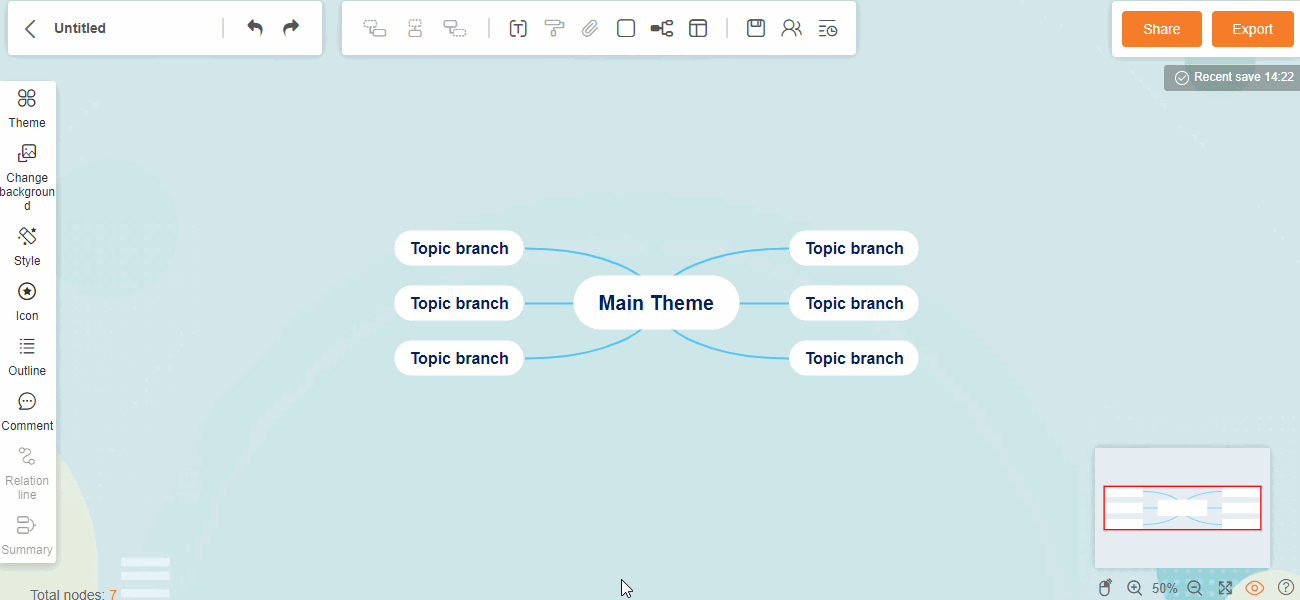Click the Export button

point(1252,29)
